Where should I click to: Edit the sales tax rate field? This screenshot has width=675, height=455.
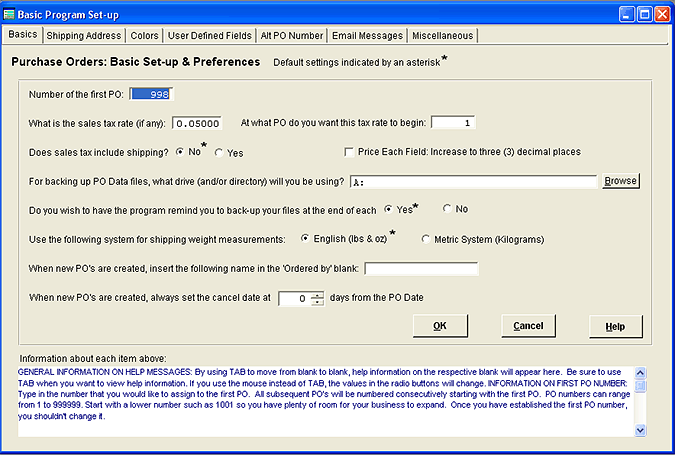coord(197,123)
